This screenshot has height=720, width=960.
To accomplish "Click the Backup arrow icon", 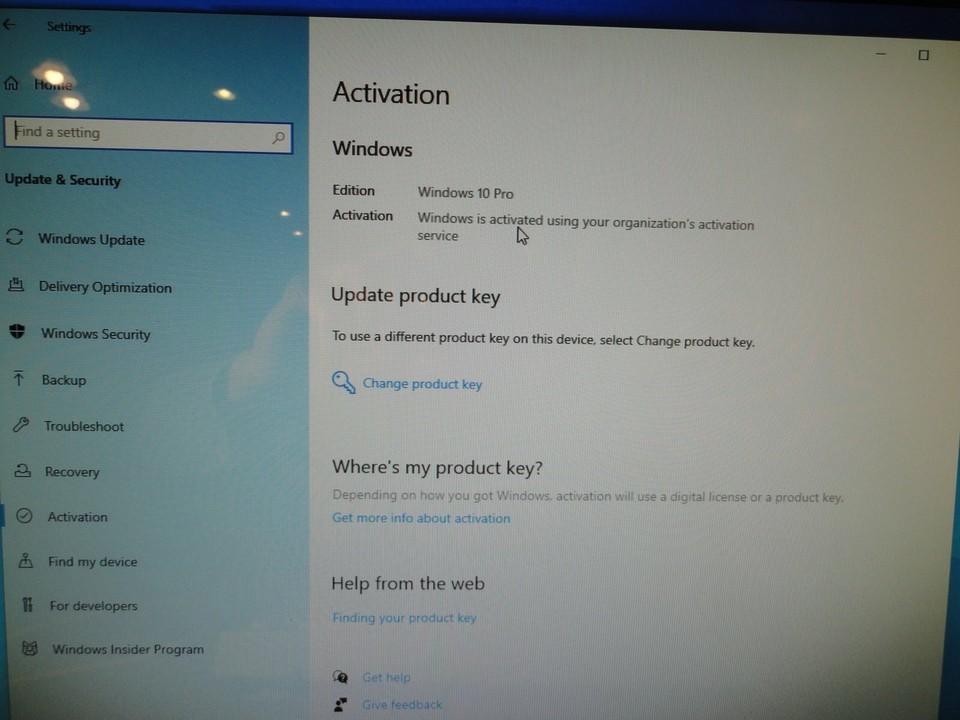I will pyautogui.click(x=19, y=379).
